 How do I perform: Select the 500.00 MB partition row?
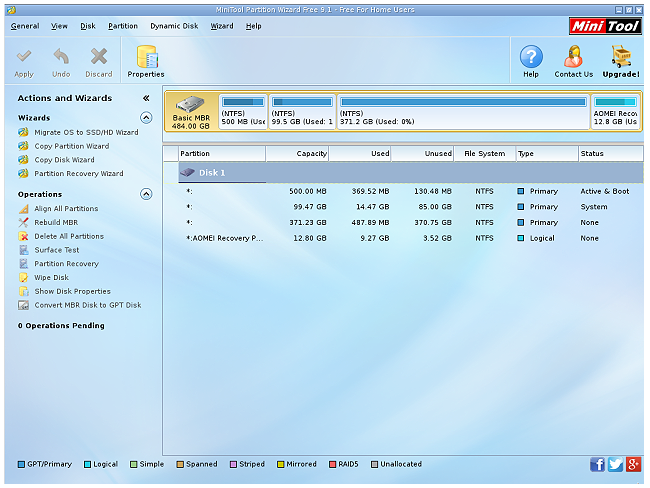pos(404,191)
